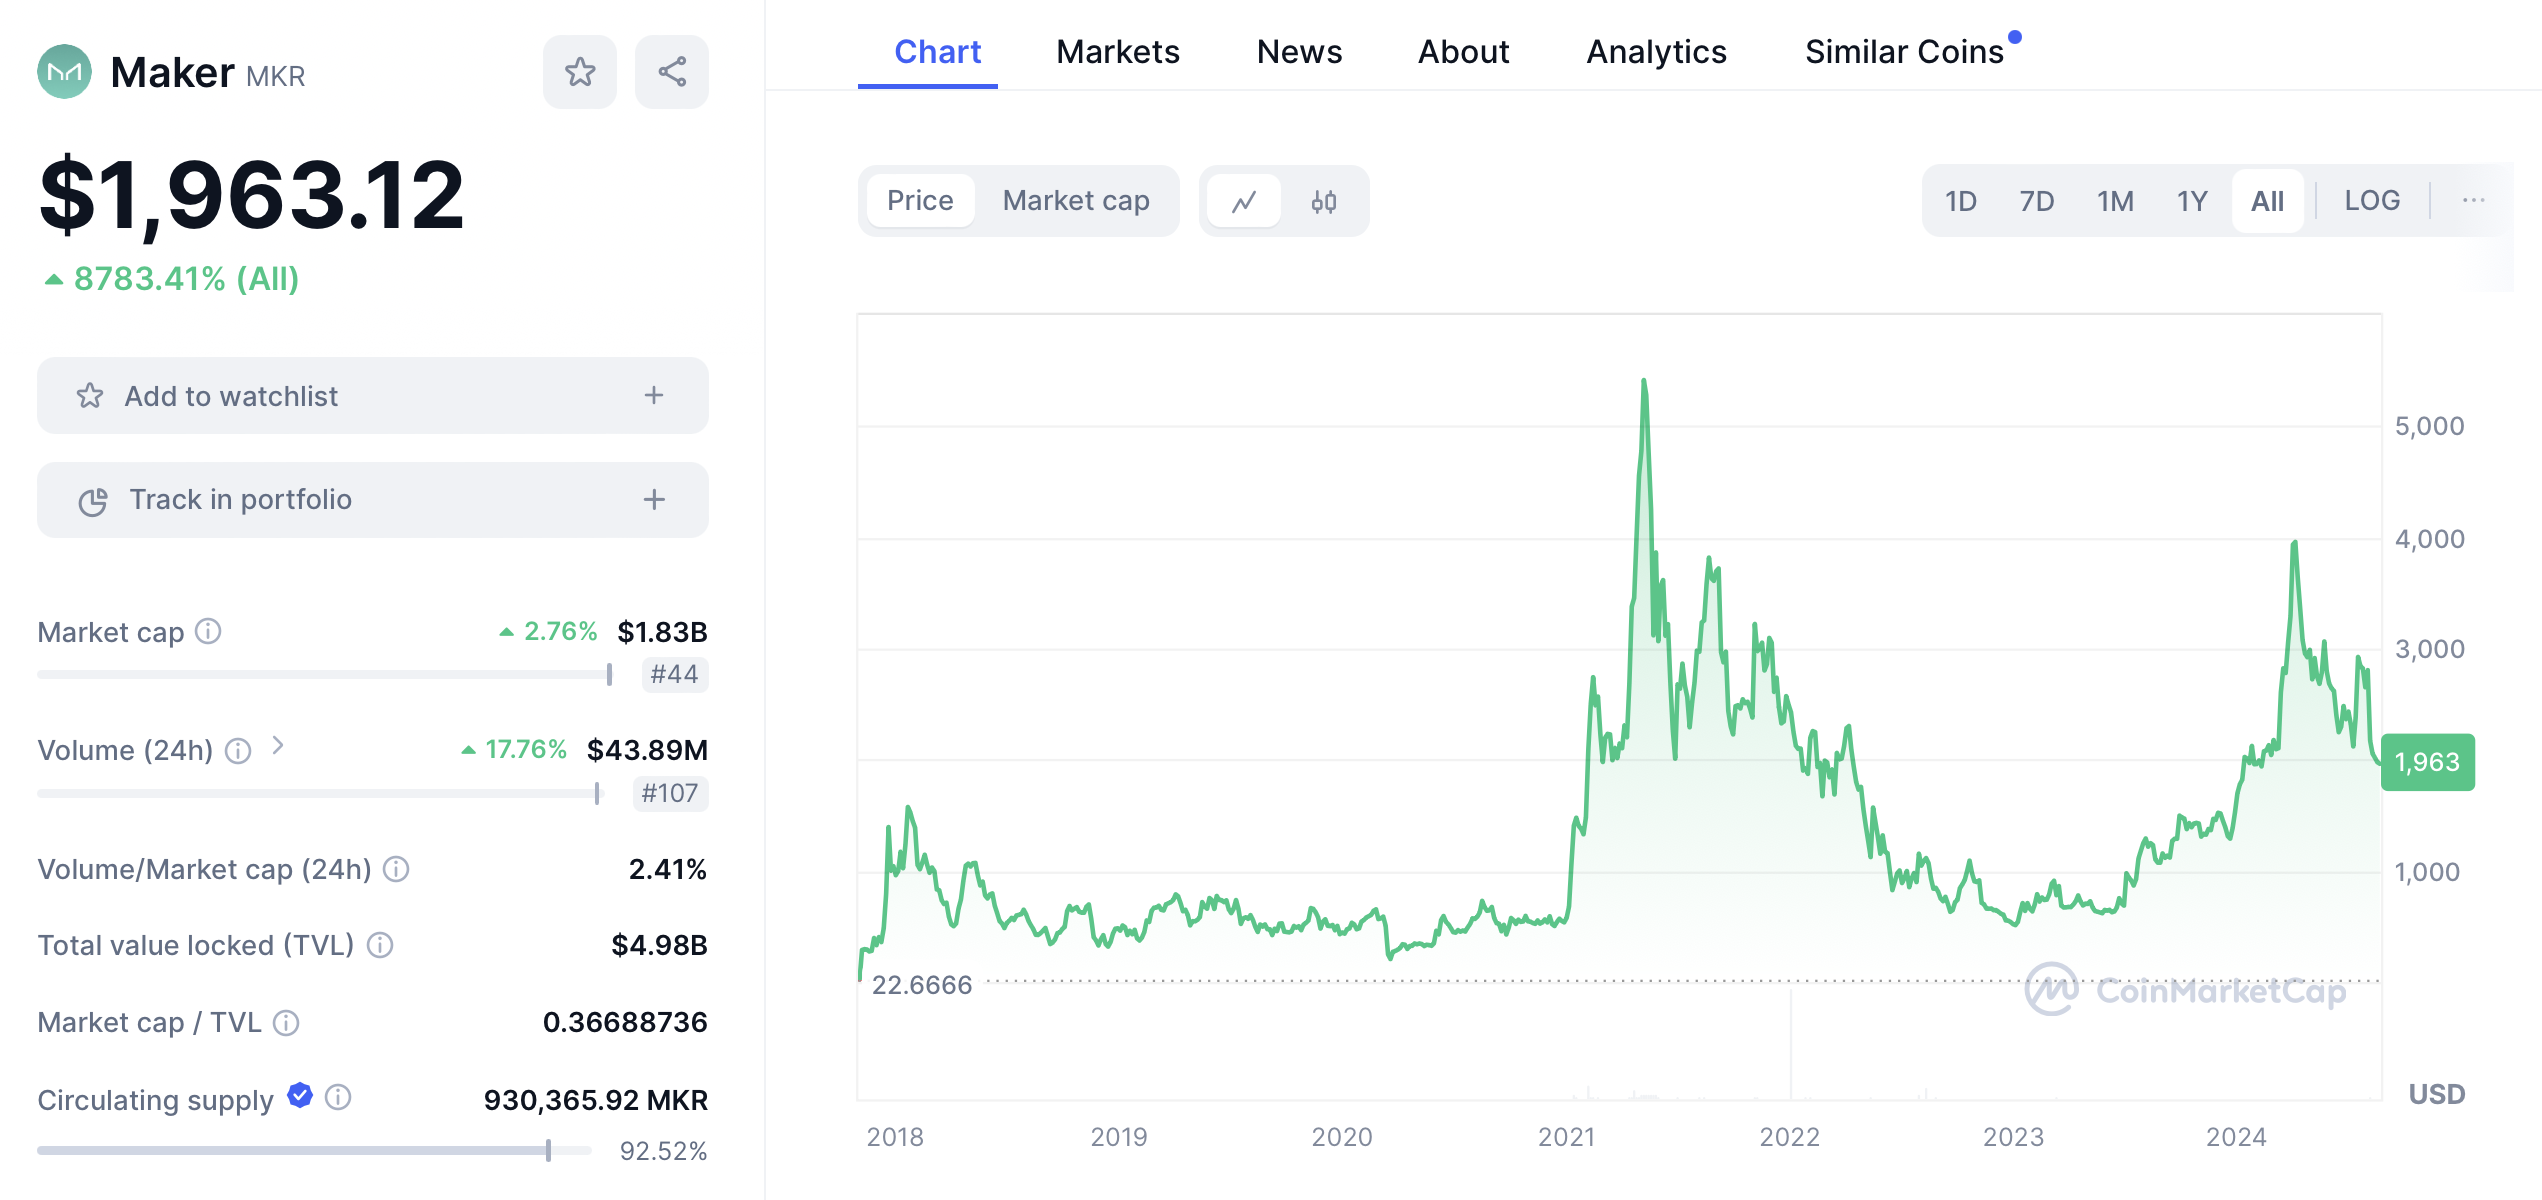Open the more chart options ellipsis

2473,200
